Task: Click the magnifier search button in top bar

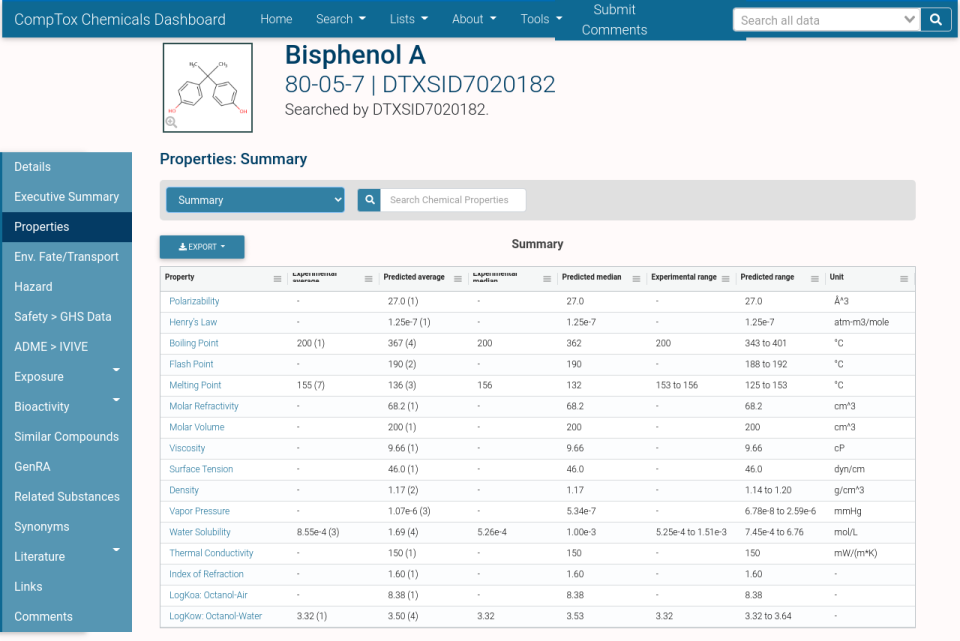Action: click(936, 20)
